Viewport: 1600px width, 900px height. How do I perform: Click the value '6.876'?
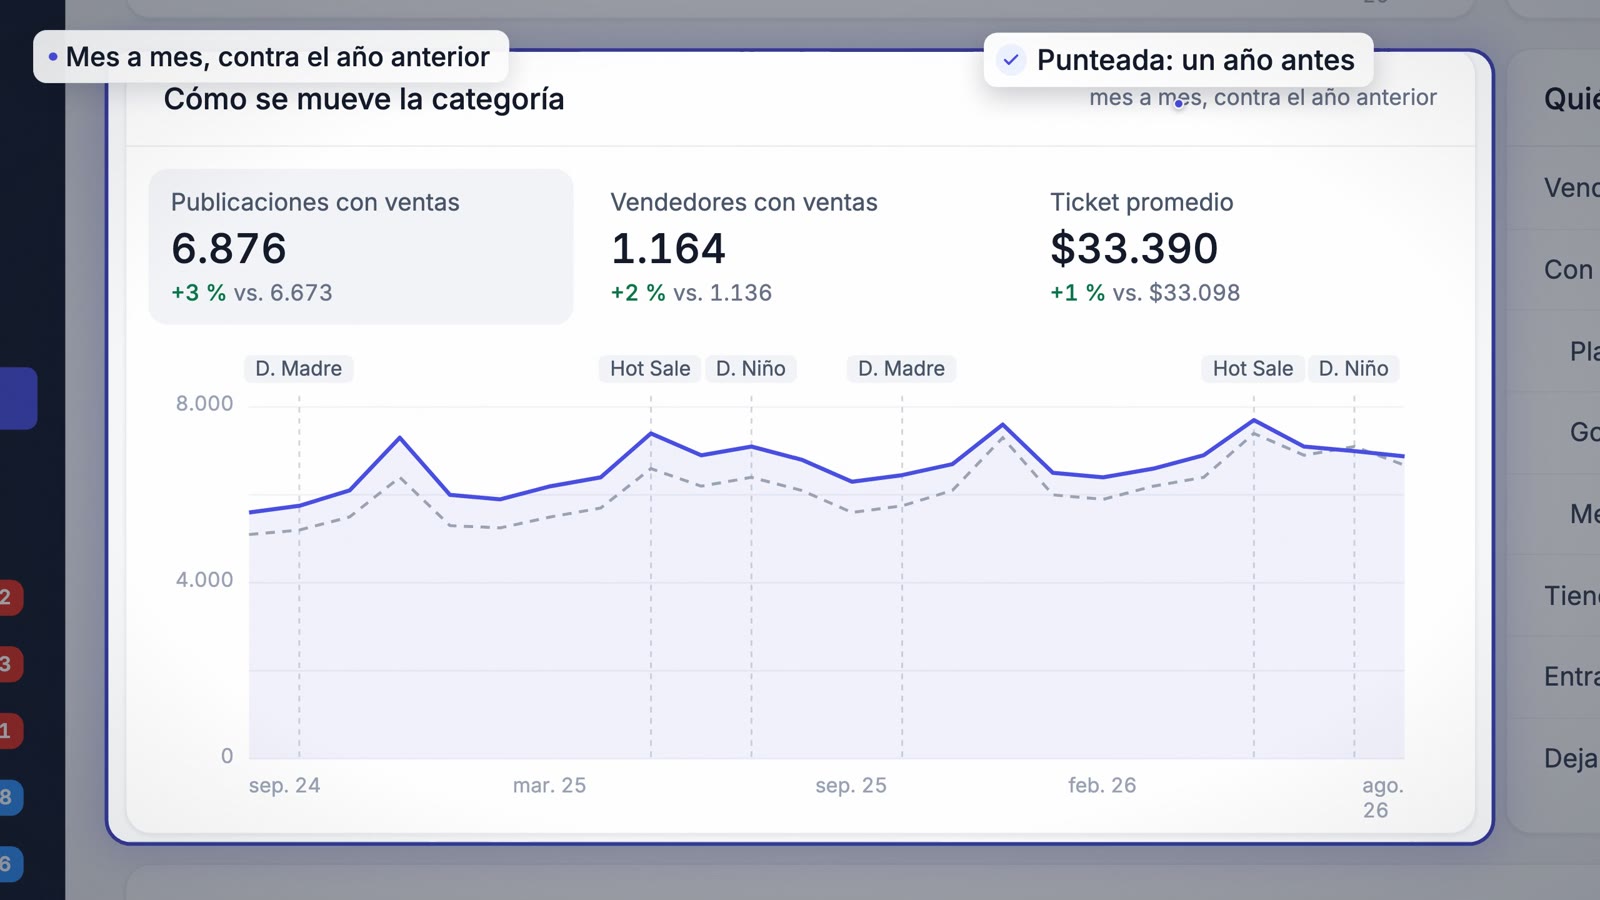229,248
